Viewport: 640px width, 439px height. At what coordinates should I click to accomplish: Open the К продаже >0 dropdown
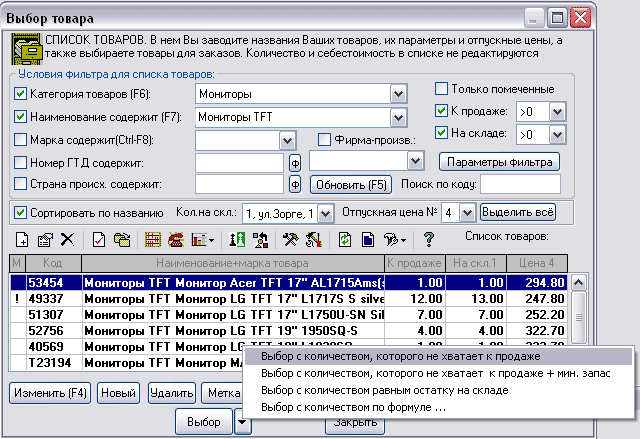558,111
